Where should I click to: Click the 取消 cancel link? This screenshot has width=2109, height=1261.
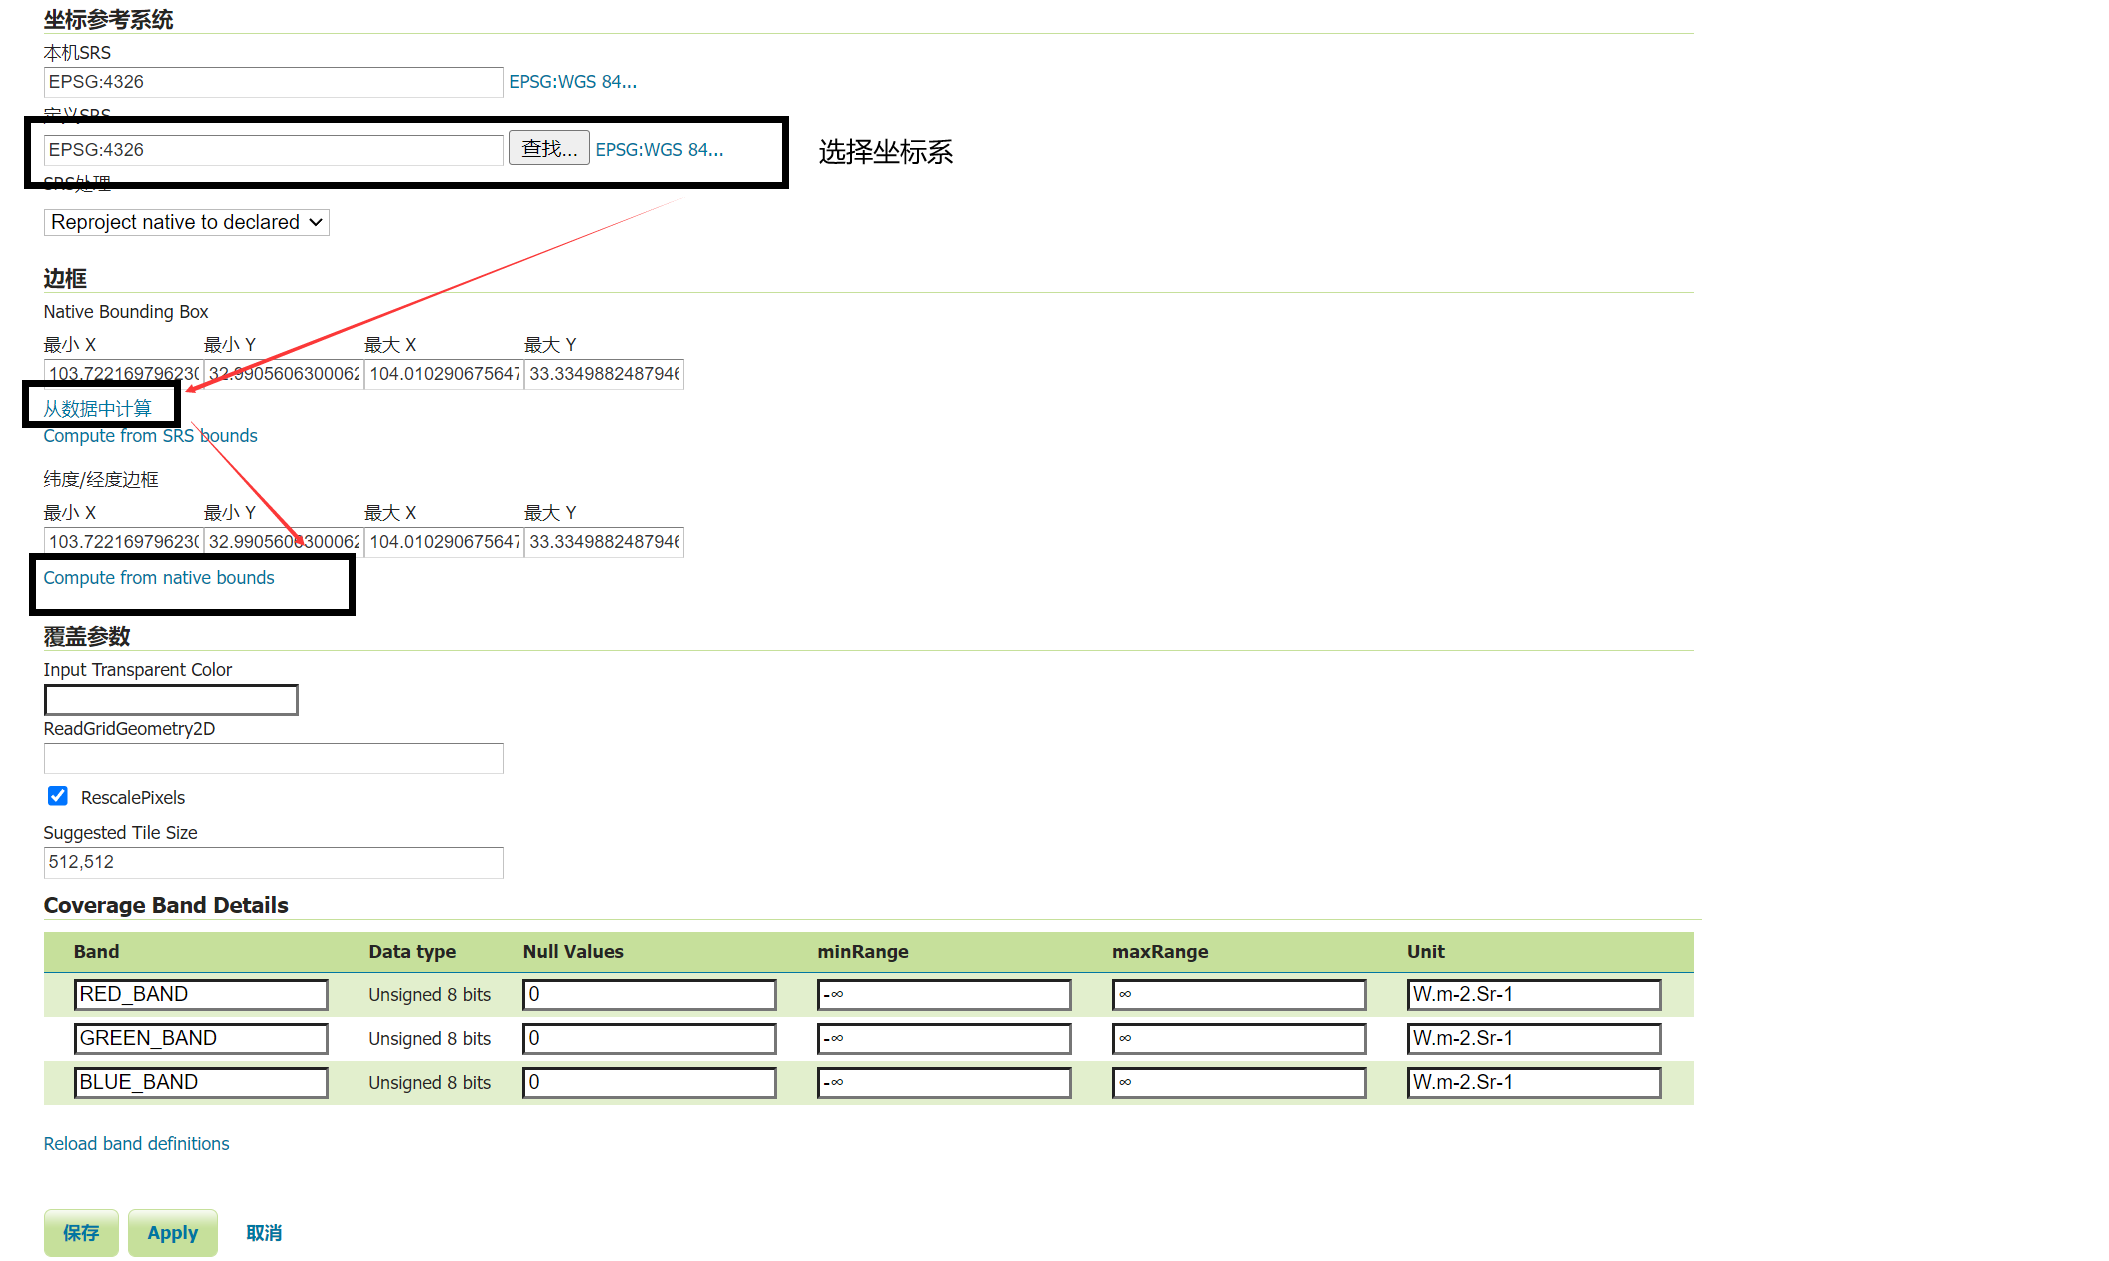click(x=264, y=1232)
